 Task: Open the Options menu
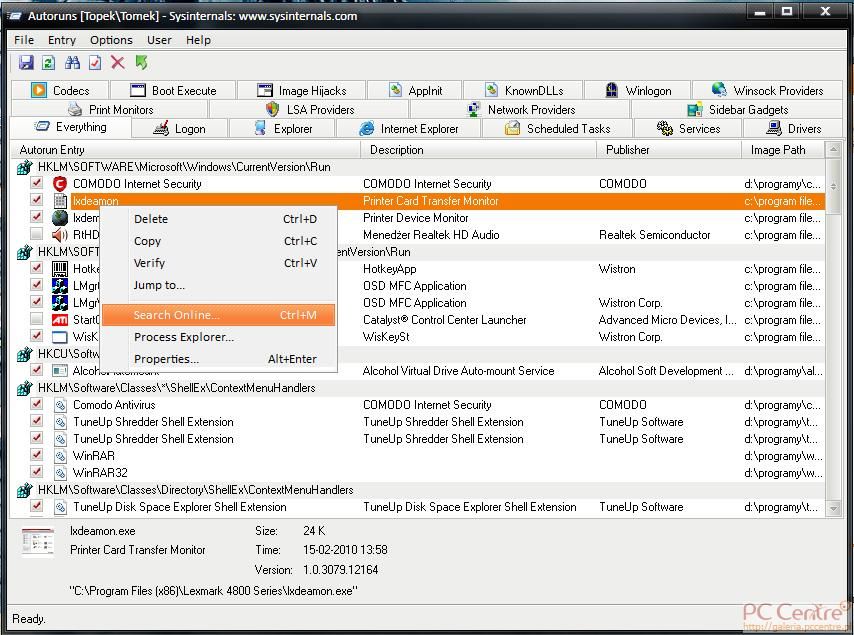(111, 40)
